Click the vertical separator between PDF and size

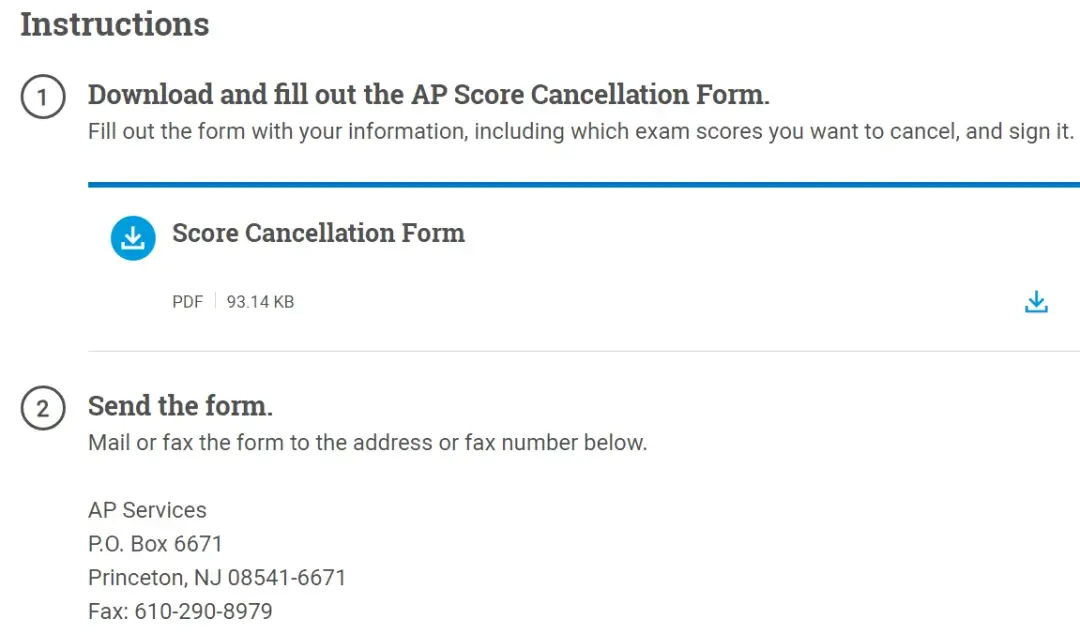[x=215, y=301]
